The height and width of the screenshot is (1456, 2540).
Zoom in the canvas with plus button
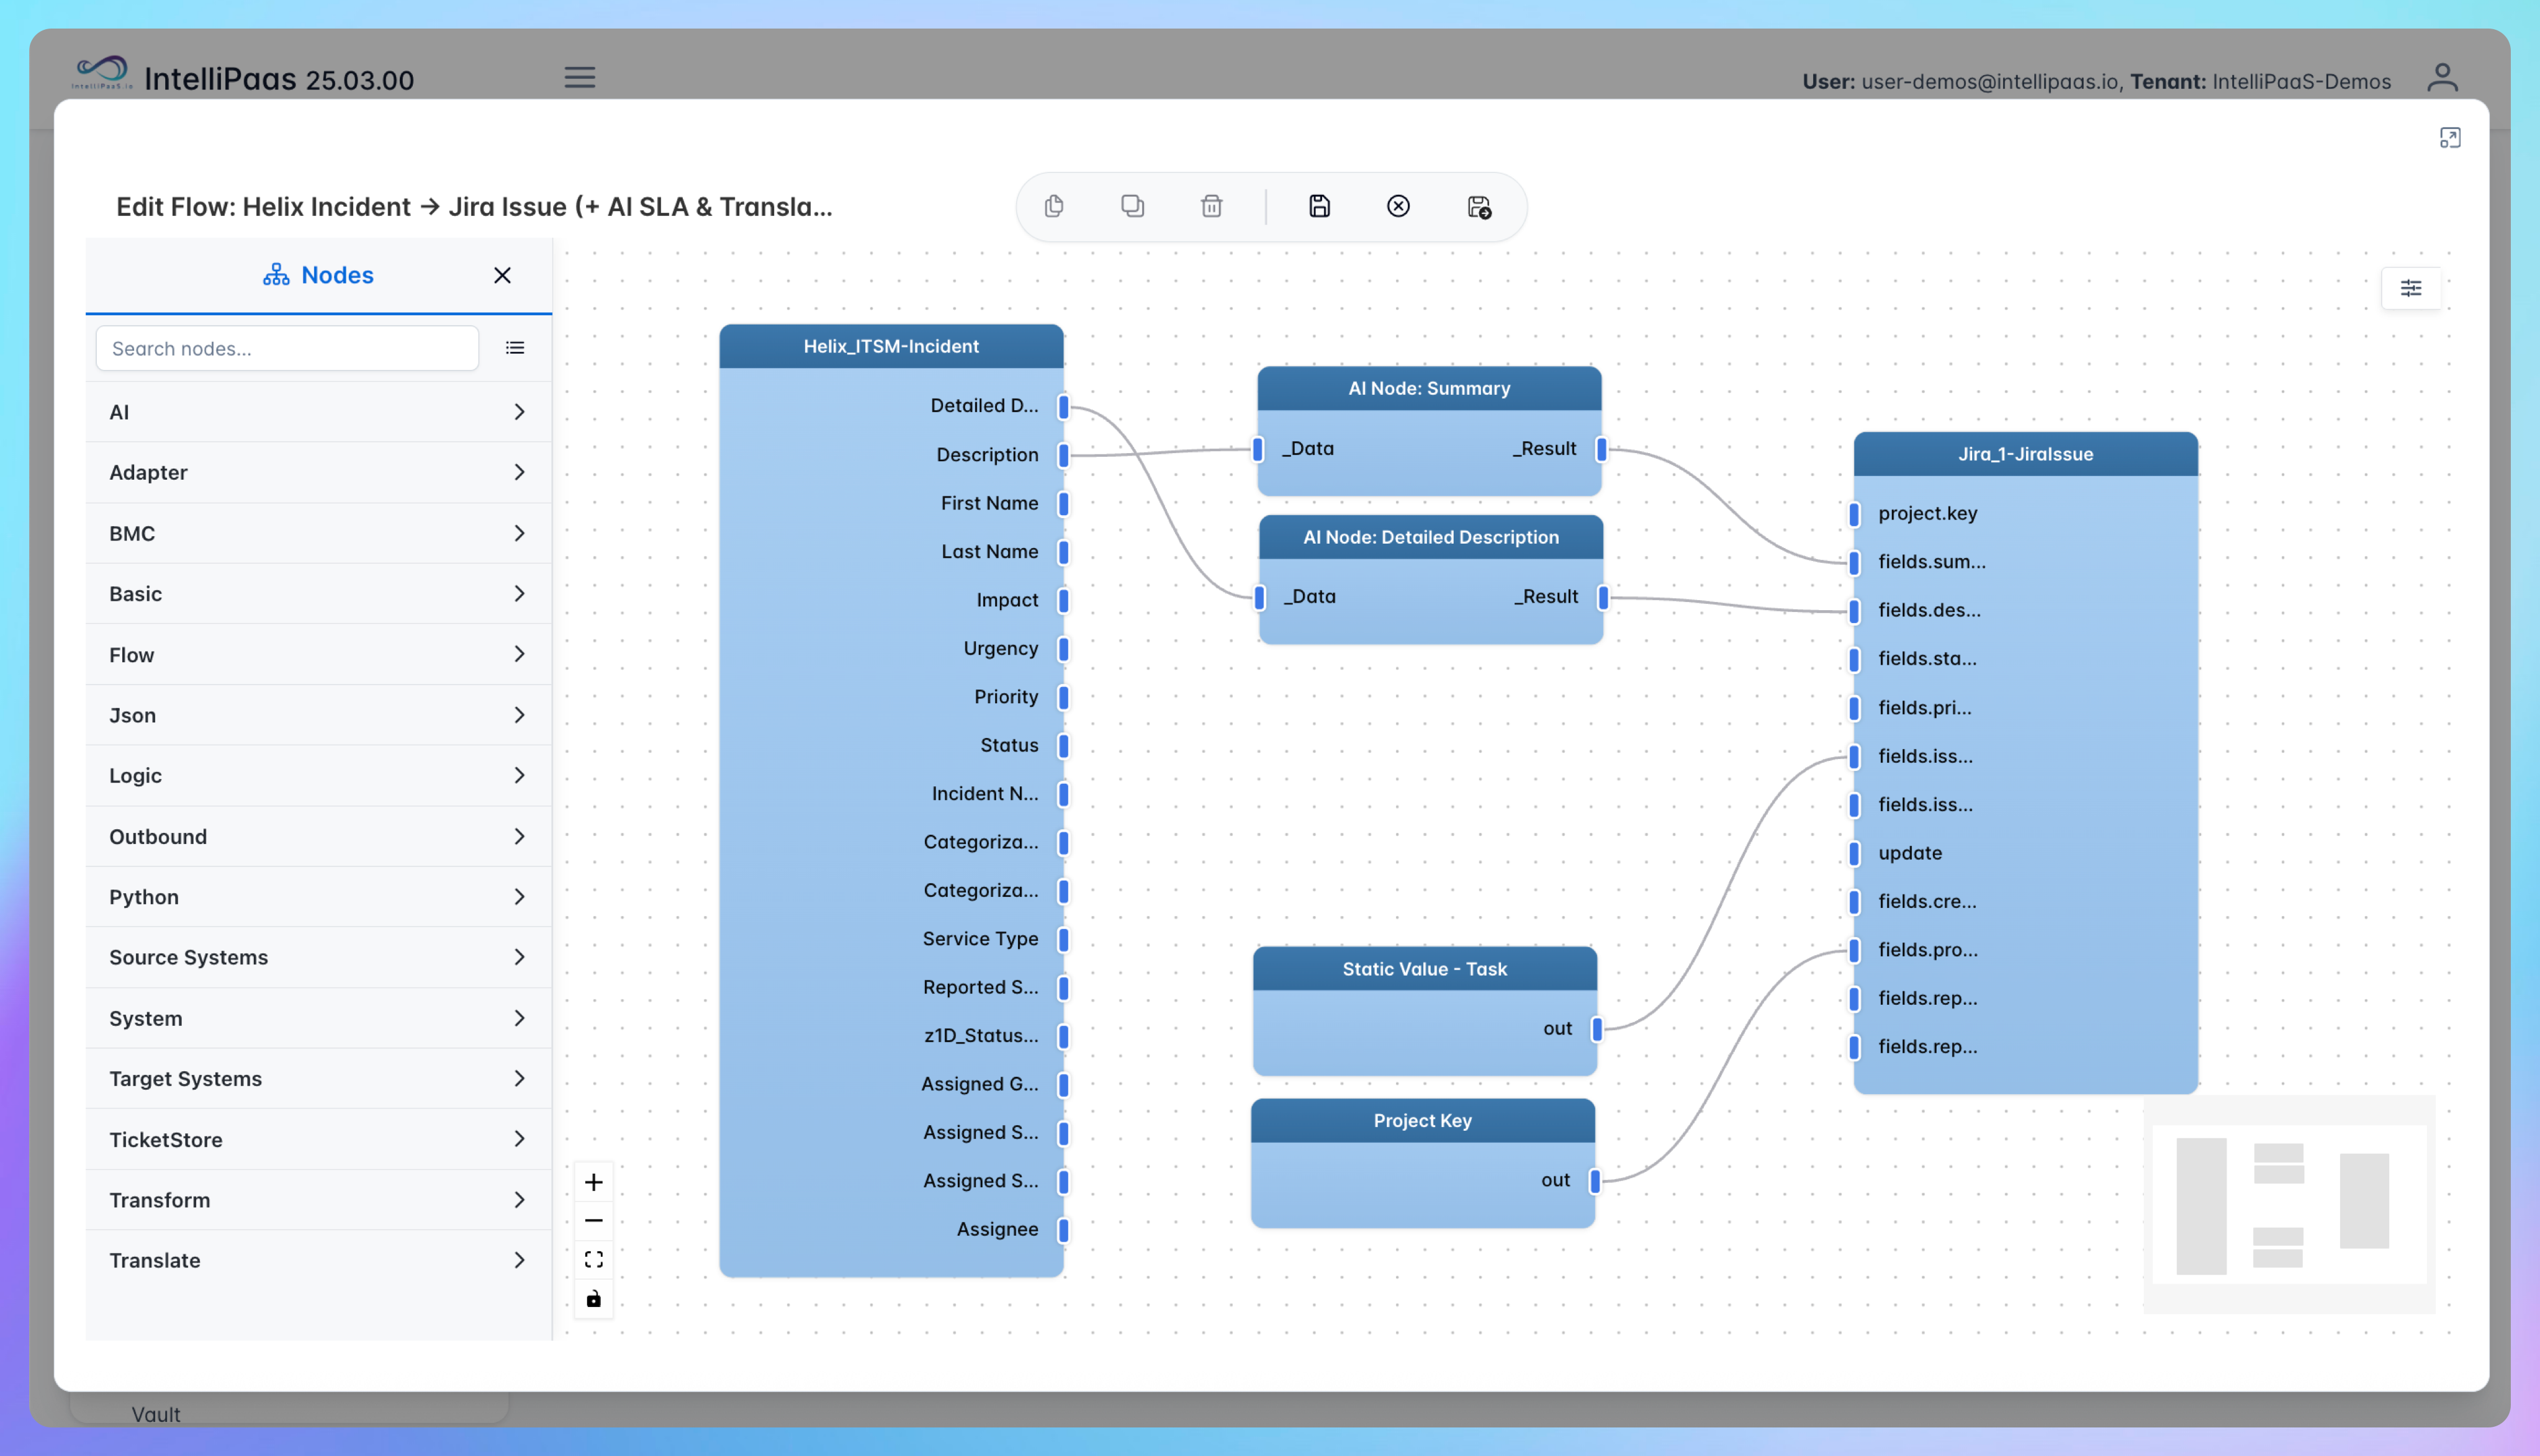593,1182
